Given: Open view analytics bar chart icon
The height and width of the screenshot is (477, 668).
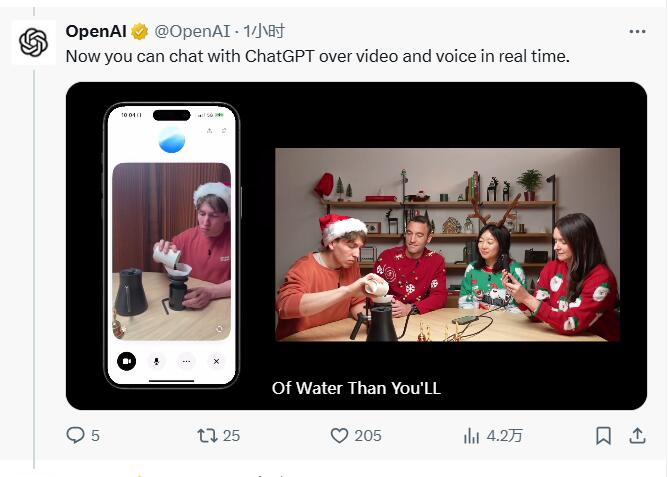Looking at the screenshot, I should point(472,435).
